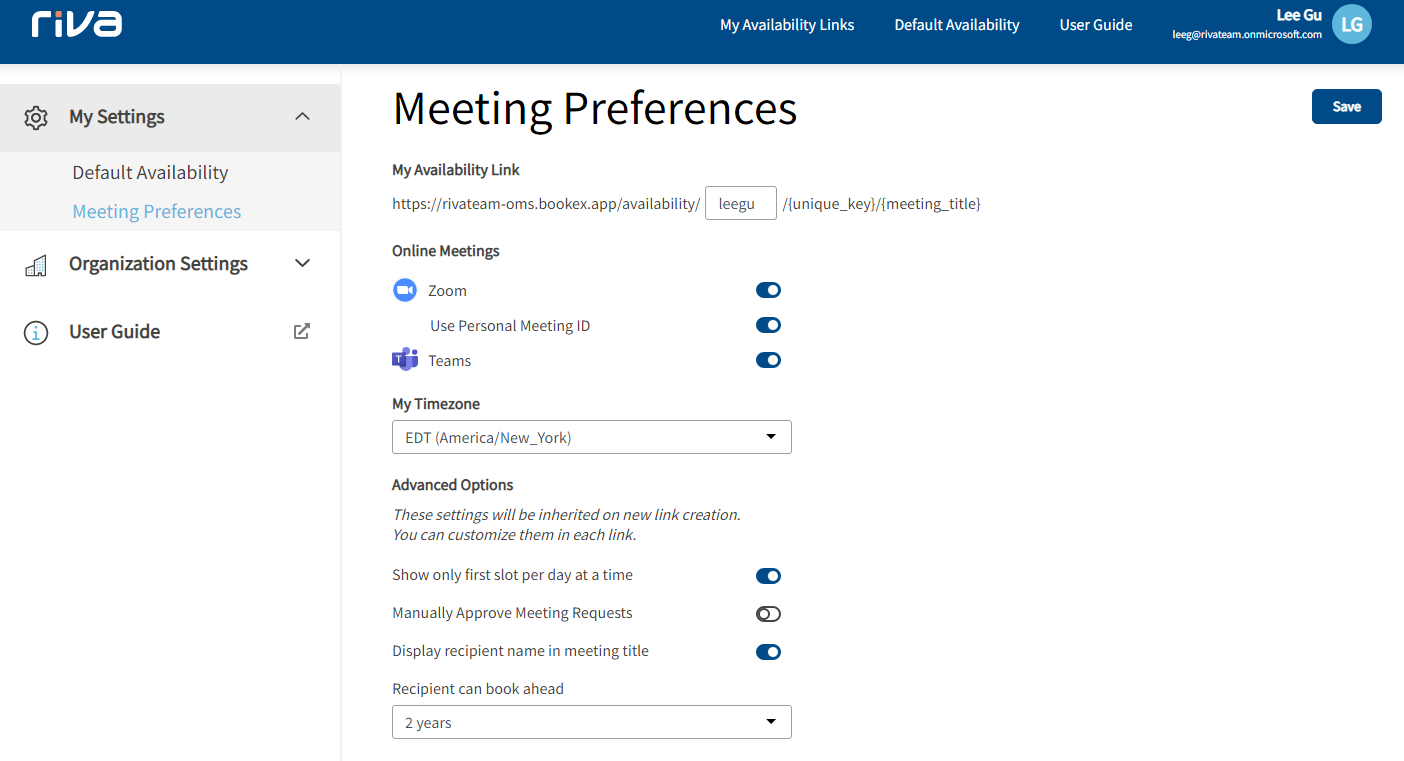Collapse the My Settings section

tap(303, 117)
